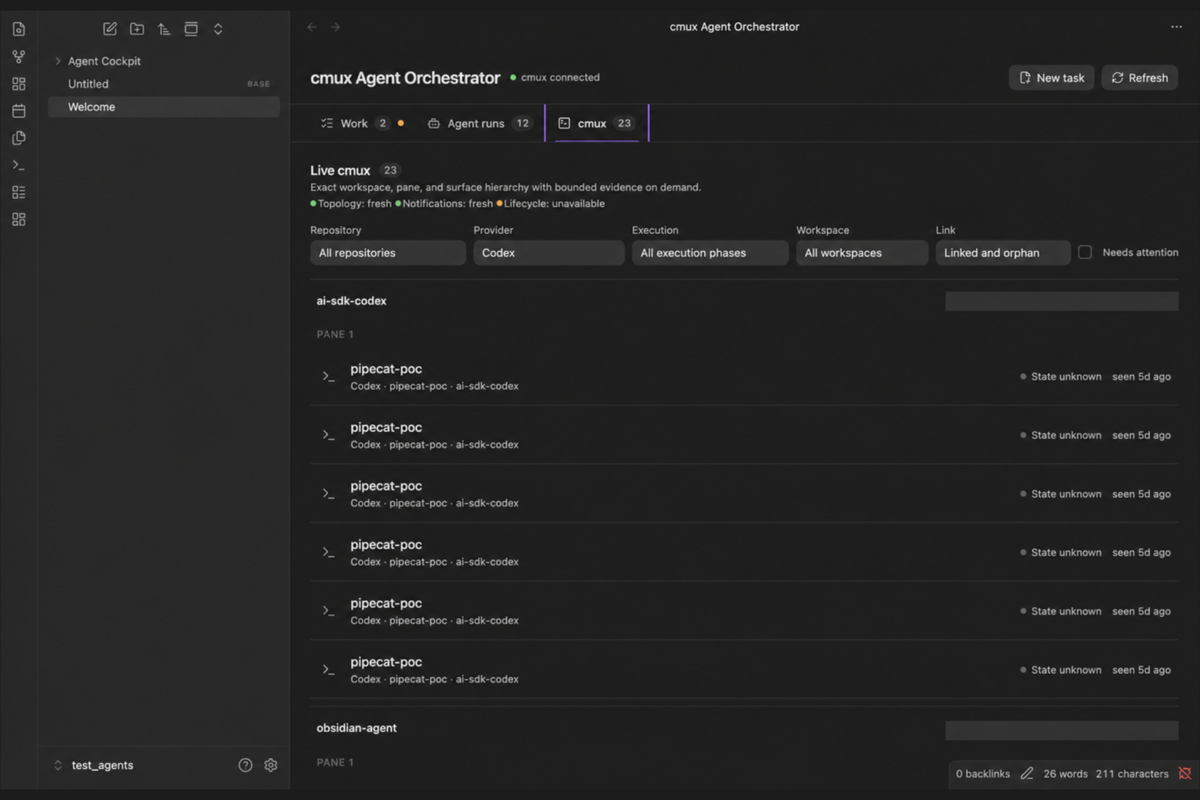This screenshot has width=1200, height=800.
Task: Open the Provider dropdown showing Codex
Action: pos(549,253)
